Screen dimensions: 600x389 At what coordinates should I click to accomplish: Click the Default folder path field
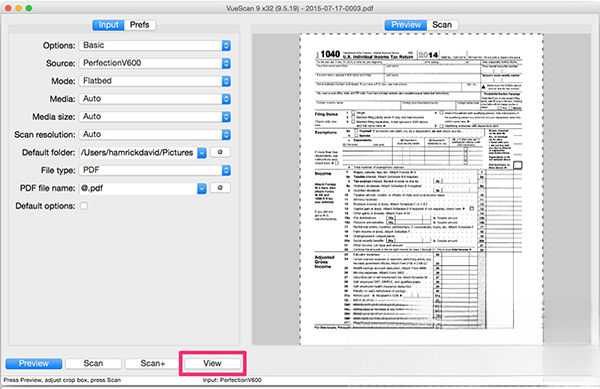click(138, 153)
